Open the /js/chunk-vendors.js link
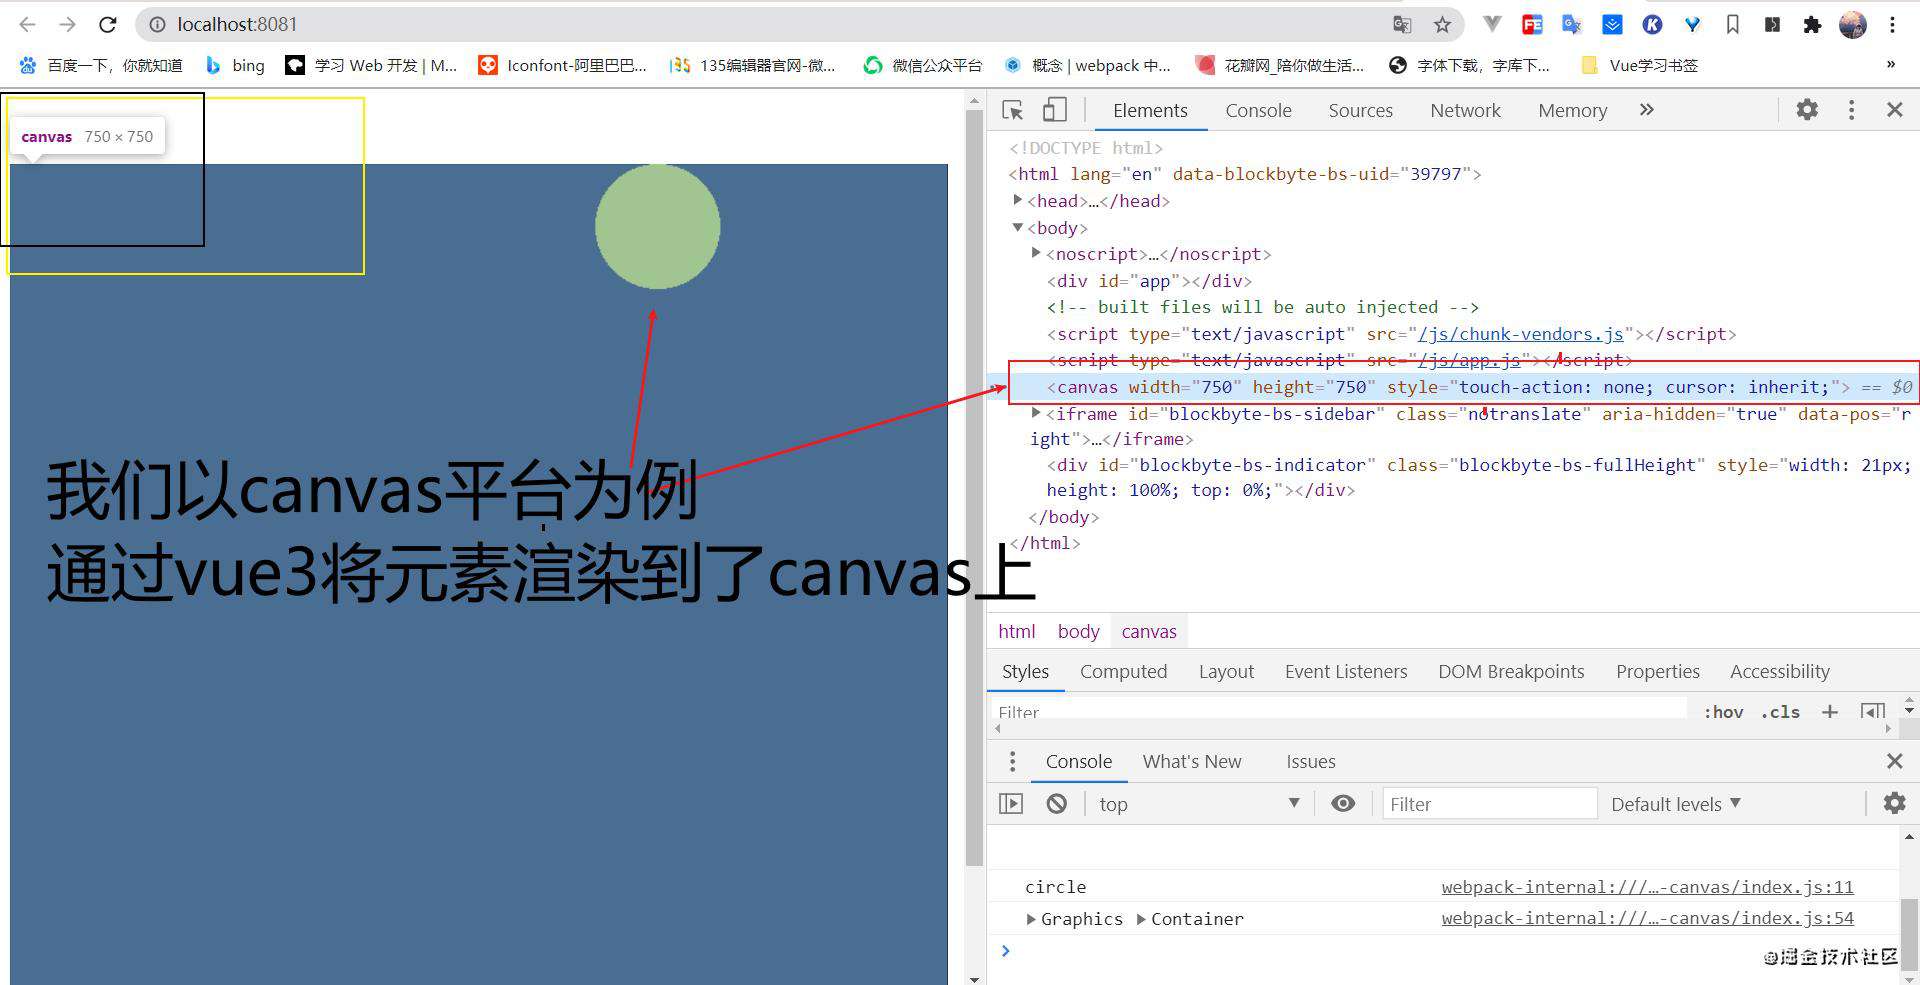Viewport: 1920px width, 985px height. [x=1520, y=334]
